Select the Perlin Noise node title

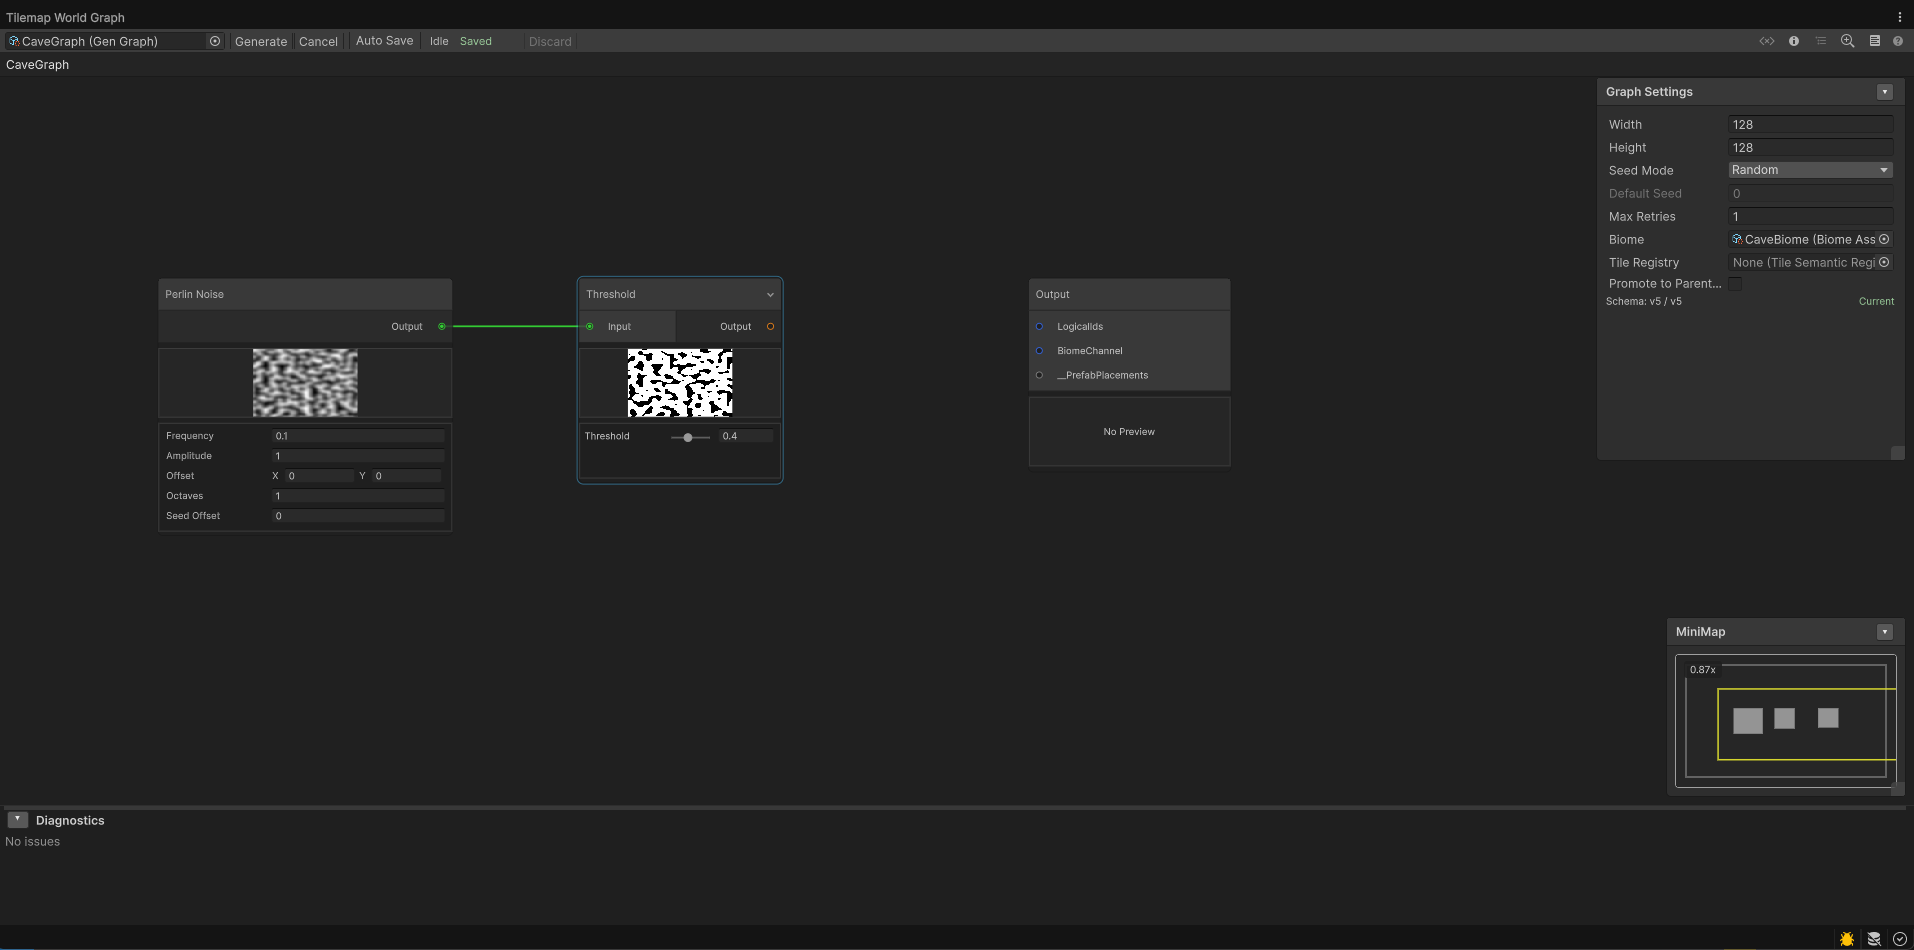point(194,294)
